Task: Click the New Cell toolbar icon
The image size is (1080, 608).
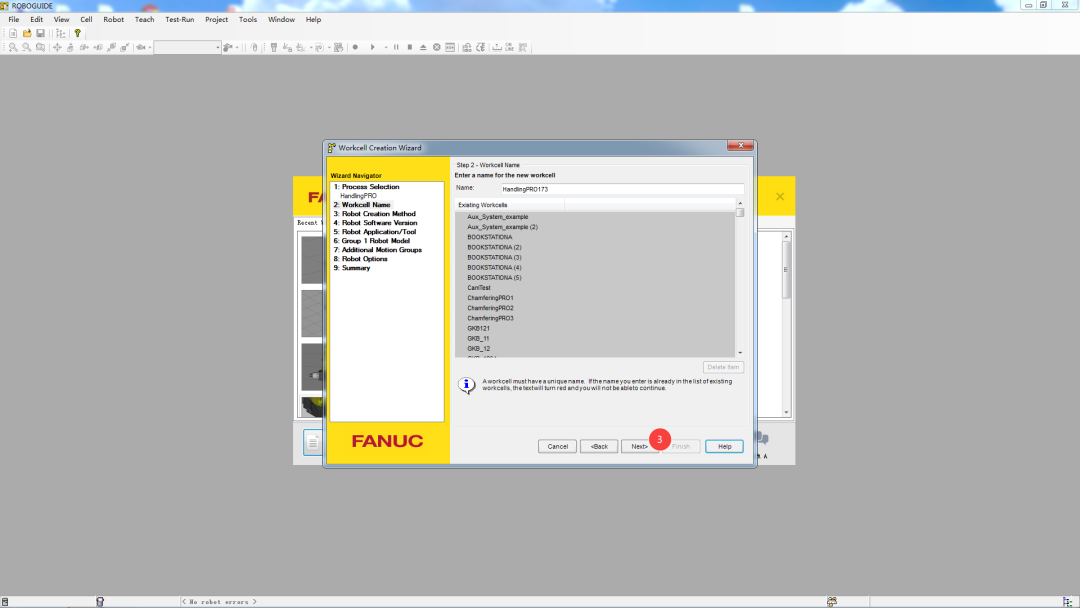Action: pos(13,33)
